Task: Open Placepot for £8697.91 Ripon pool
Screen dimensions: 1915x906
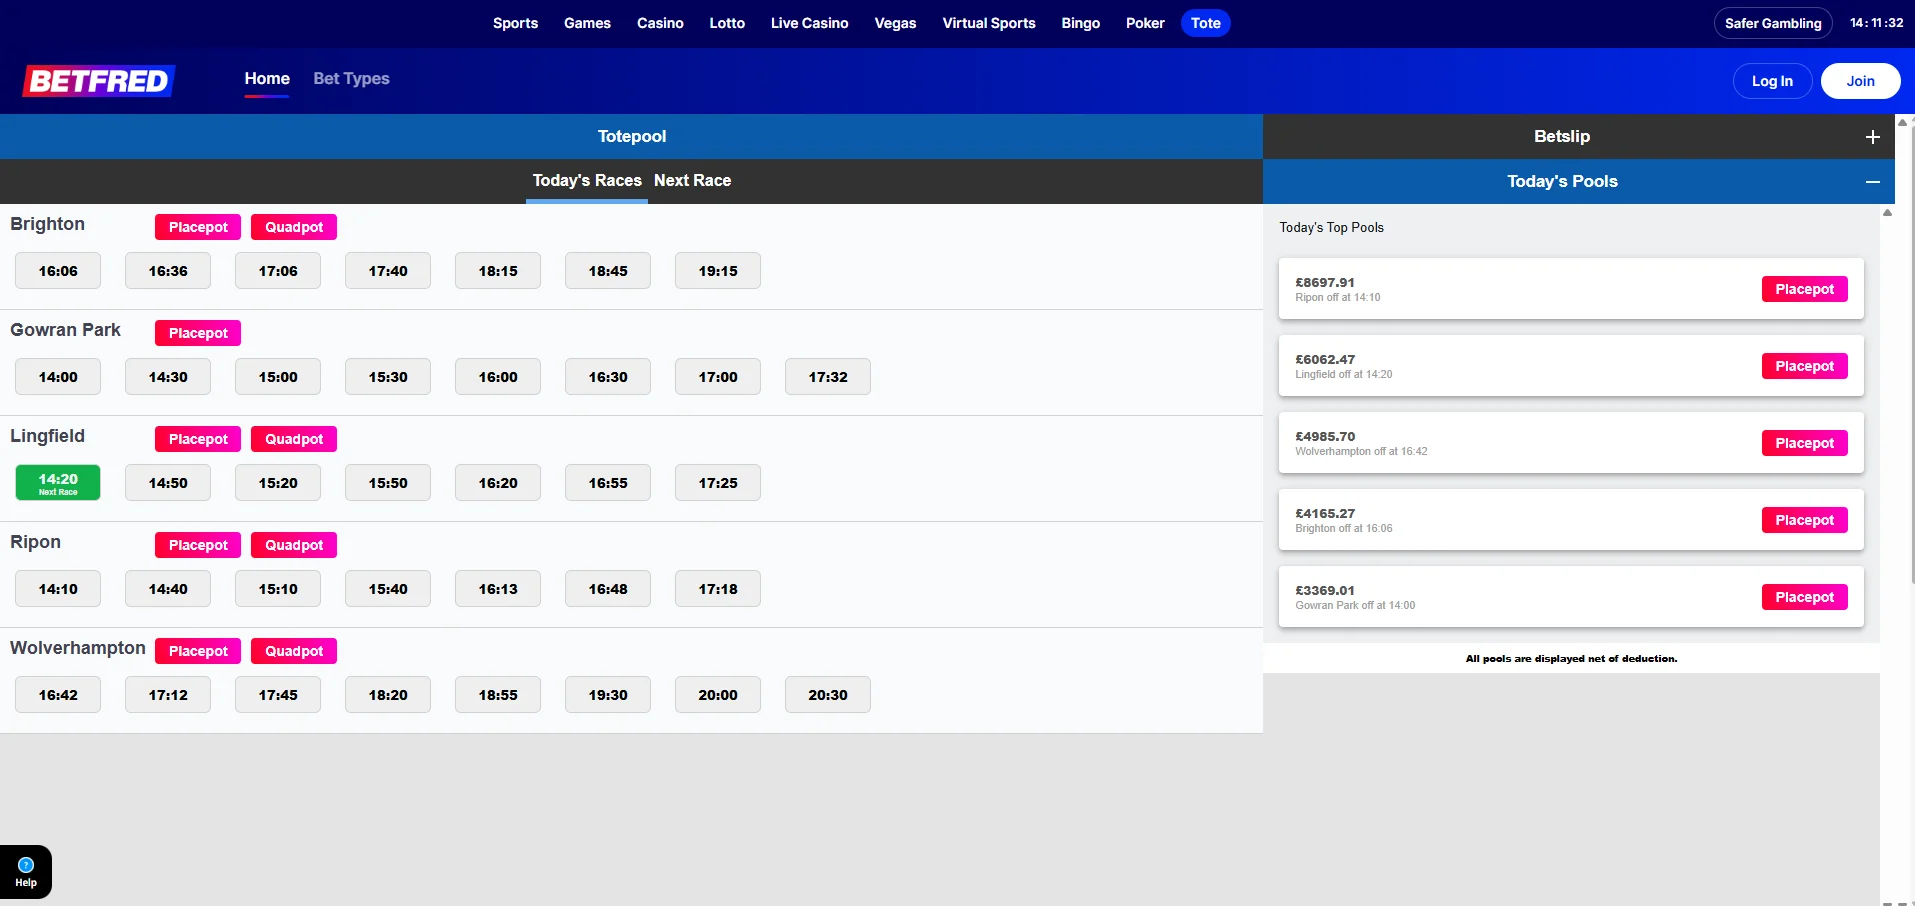Action: click(1804, 289)
